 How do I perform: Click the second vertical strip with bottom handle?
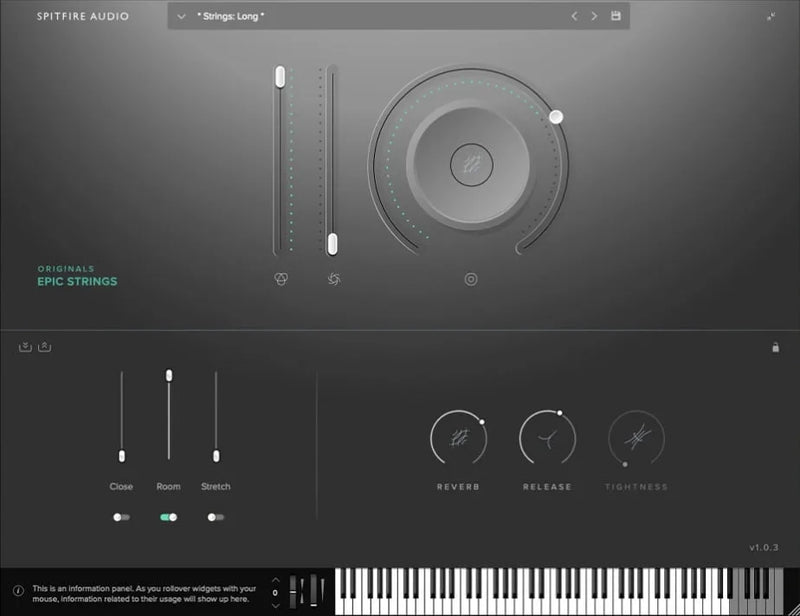click(313, 591)
